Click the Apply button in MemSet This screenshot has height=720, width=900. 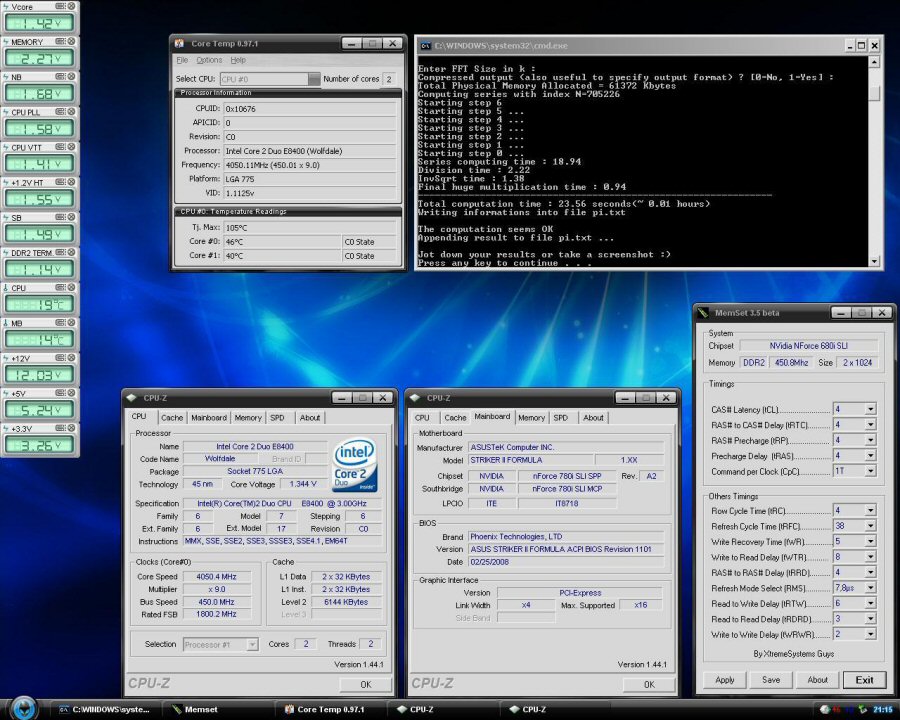tap(725, 680)
